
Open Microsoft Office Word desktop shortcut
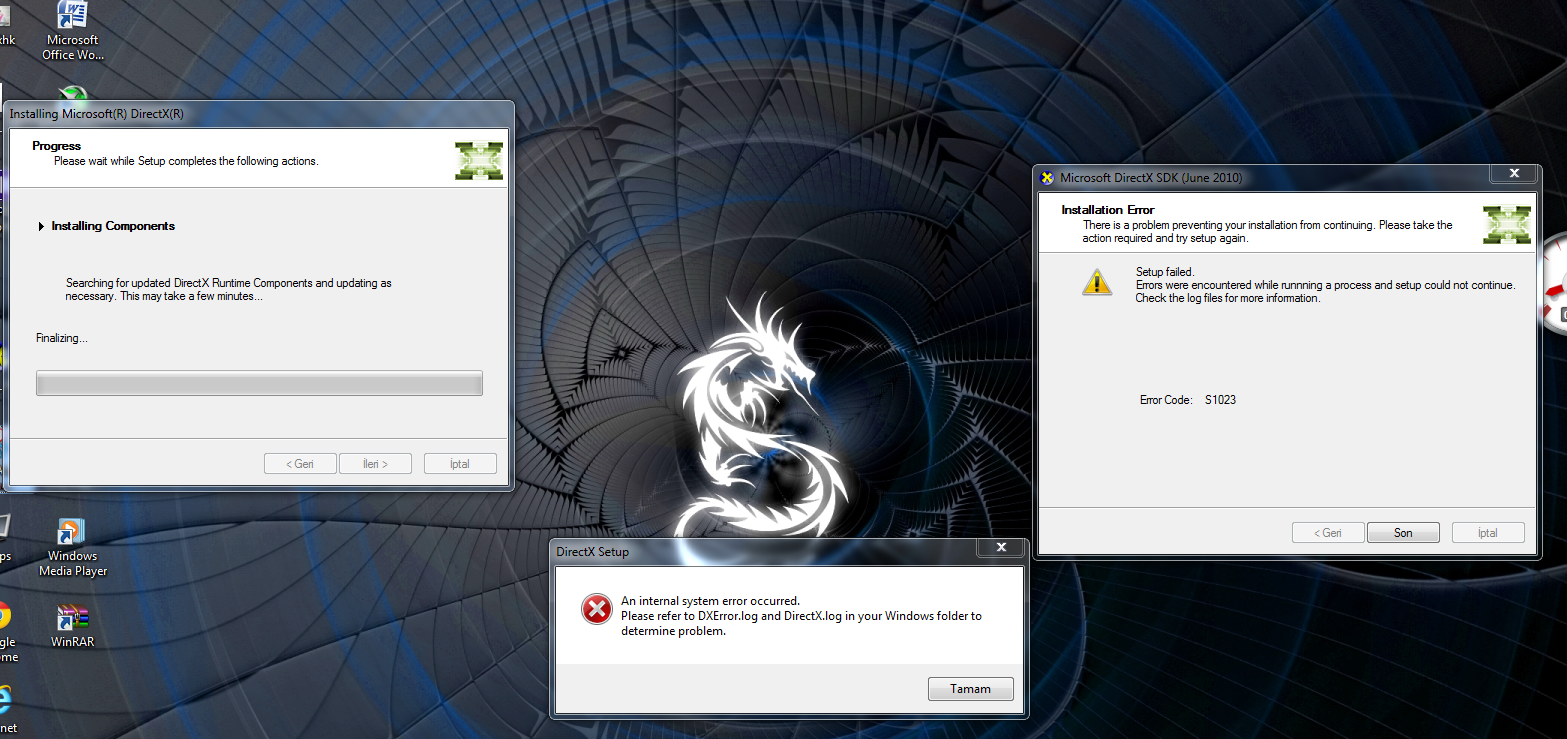point(73,30)
